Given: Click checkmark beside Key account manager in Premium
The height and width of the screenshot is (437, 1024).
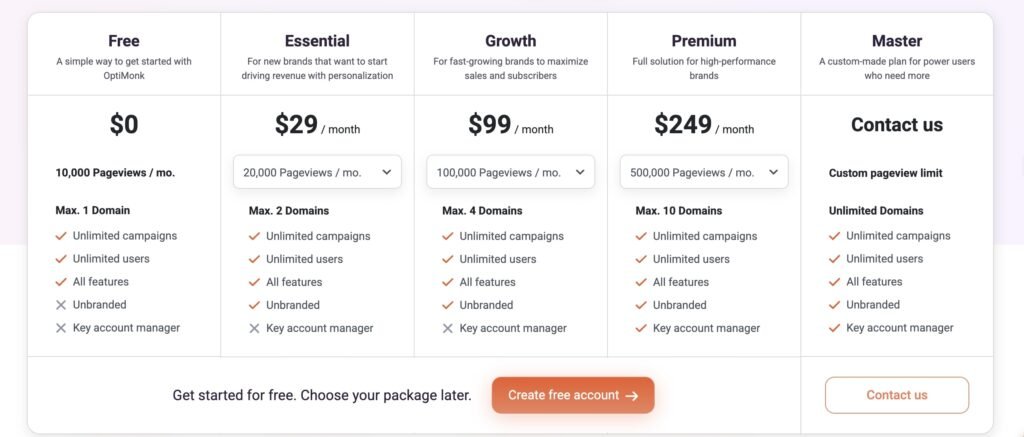Looking at the screenshot, I should pyautogui.click(x=641, y=328).
